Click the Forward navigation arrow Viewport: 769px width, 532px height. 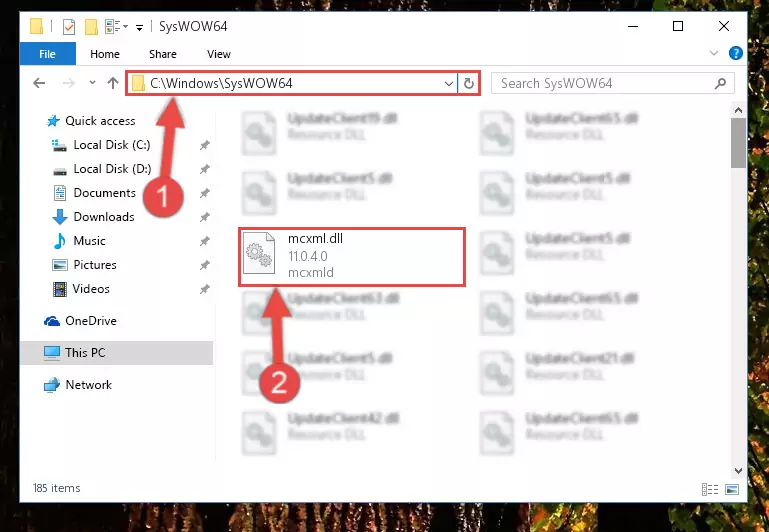coord(69,83)
